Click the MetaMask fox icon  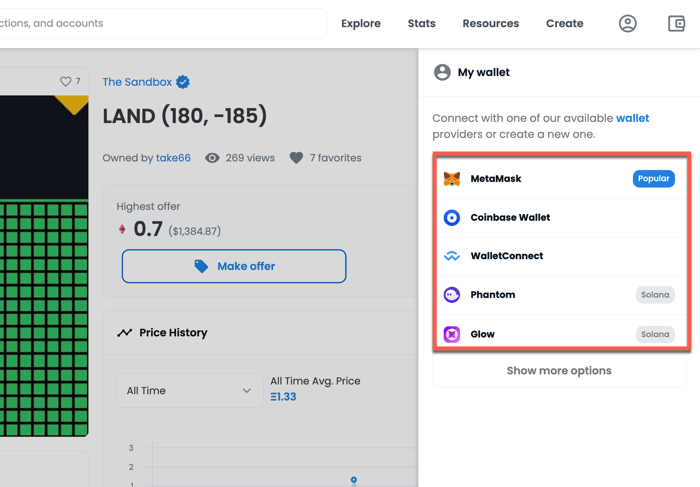452,179
